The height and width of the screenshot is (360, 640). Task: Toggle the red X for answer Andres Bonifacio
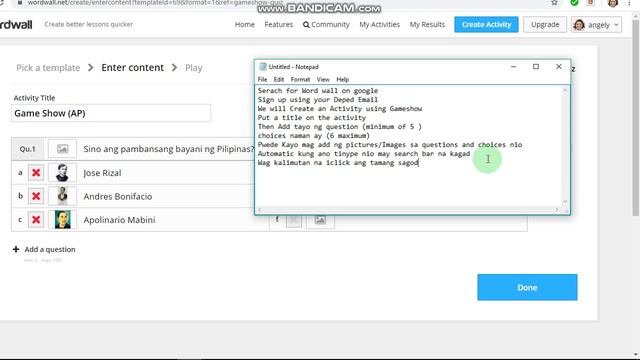36,196
